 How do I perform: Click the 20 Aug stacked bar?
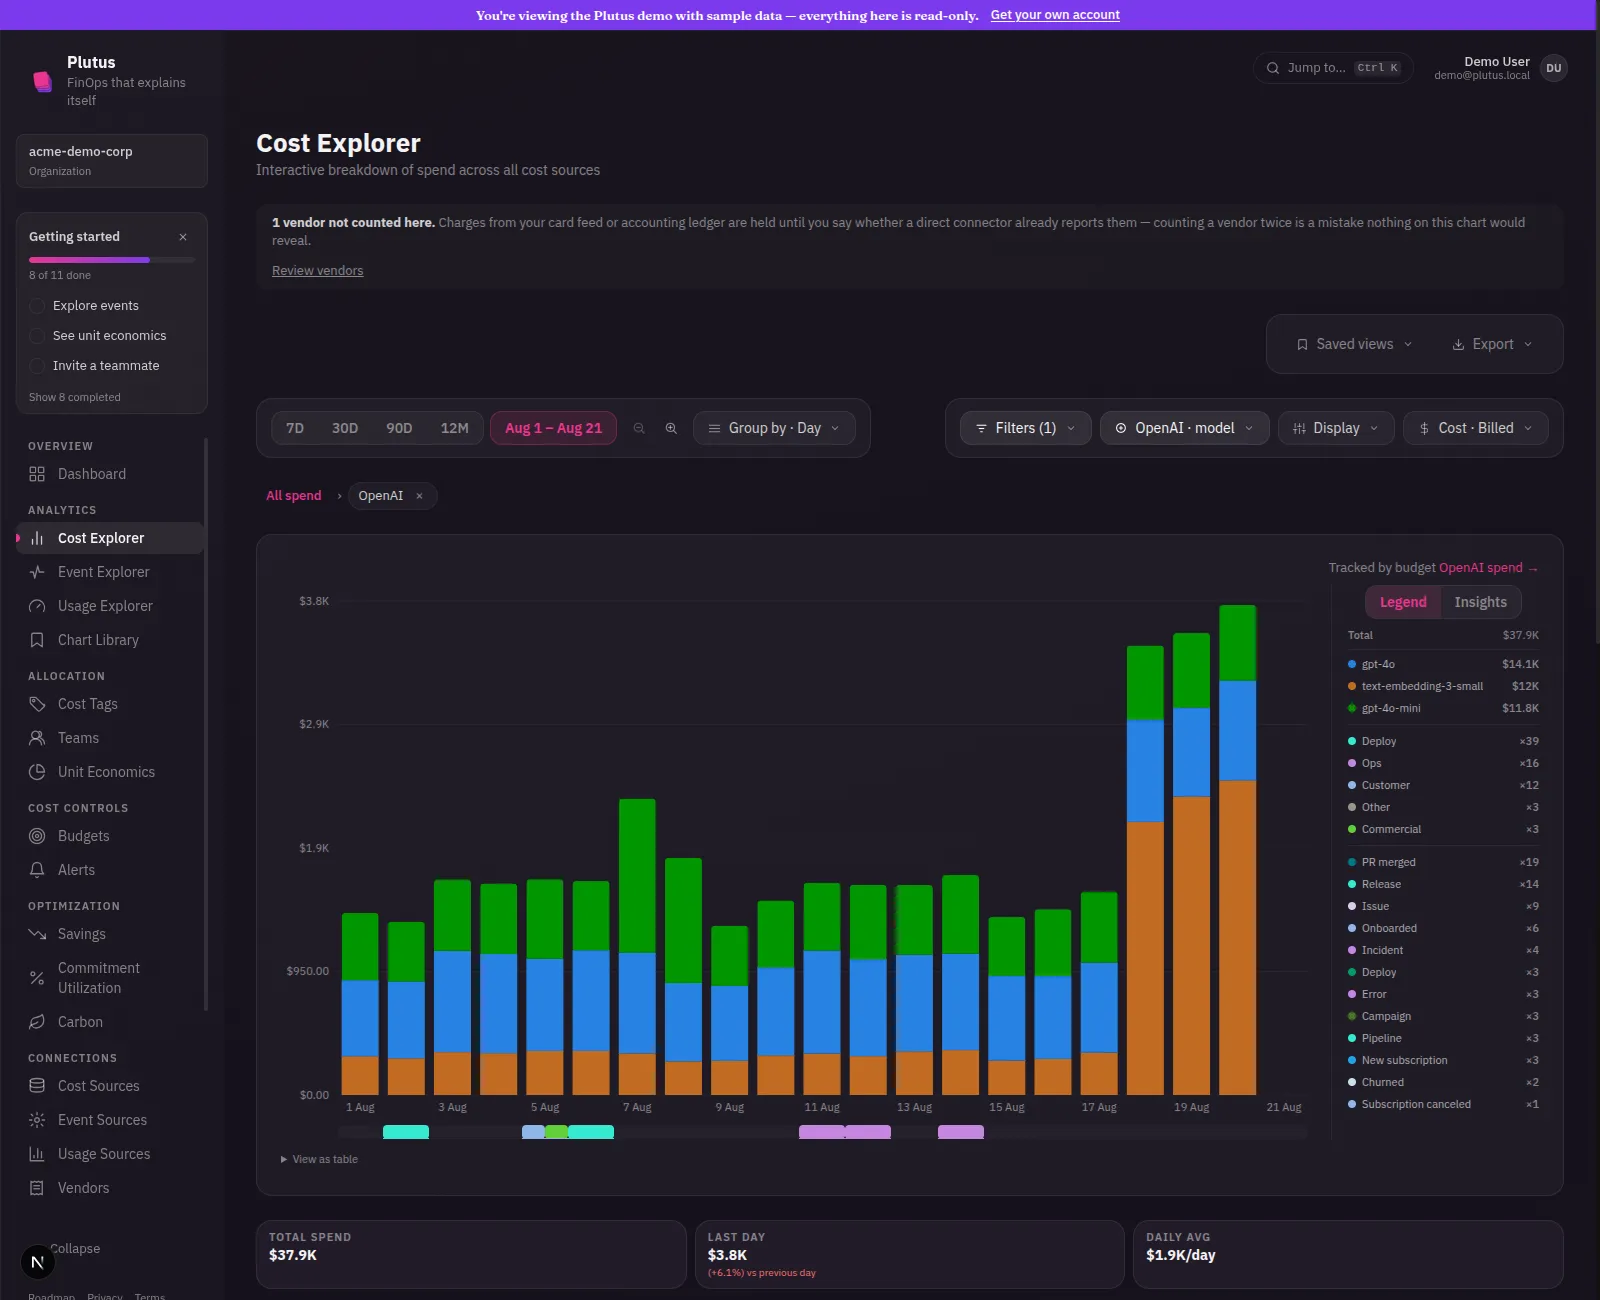coord(1238,850)
